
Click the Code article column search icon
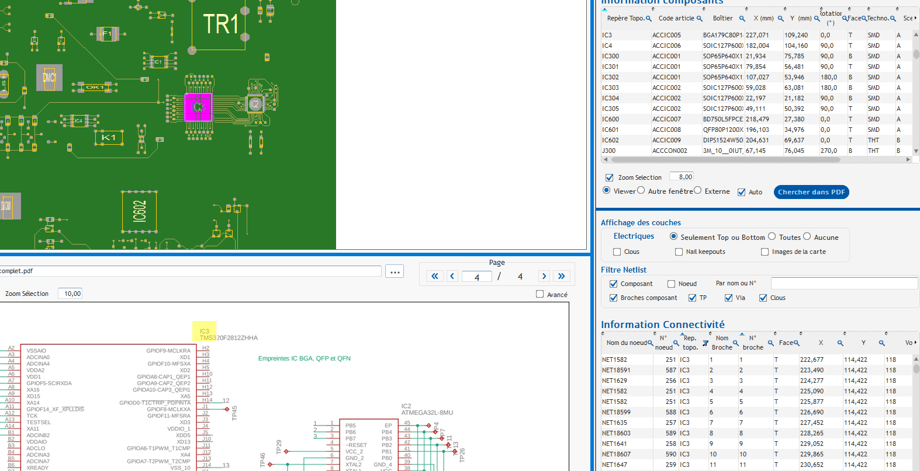pos(699,19)
